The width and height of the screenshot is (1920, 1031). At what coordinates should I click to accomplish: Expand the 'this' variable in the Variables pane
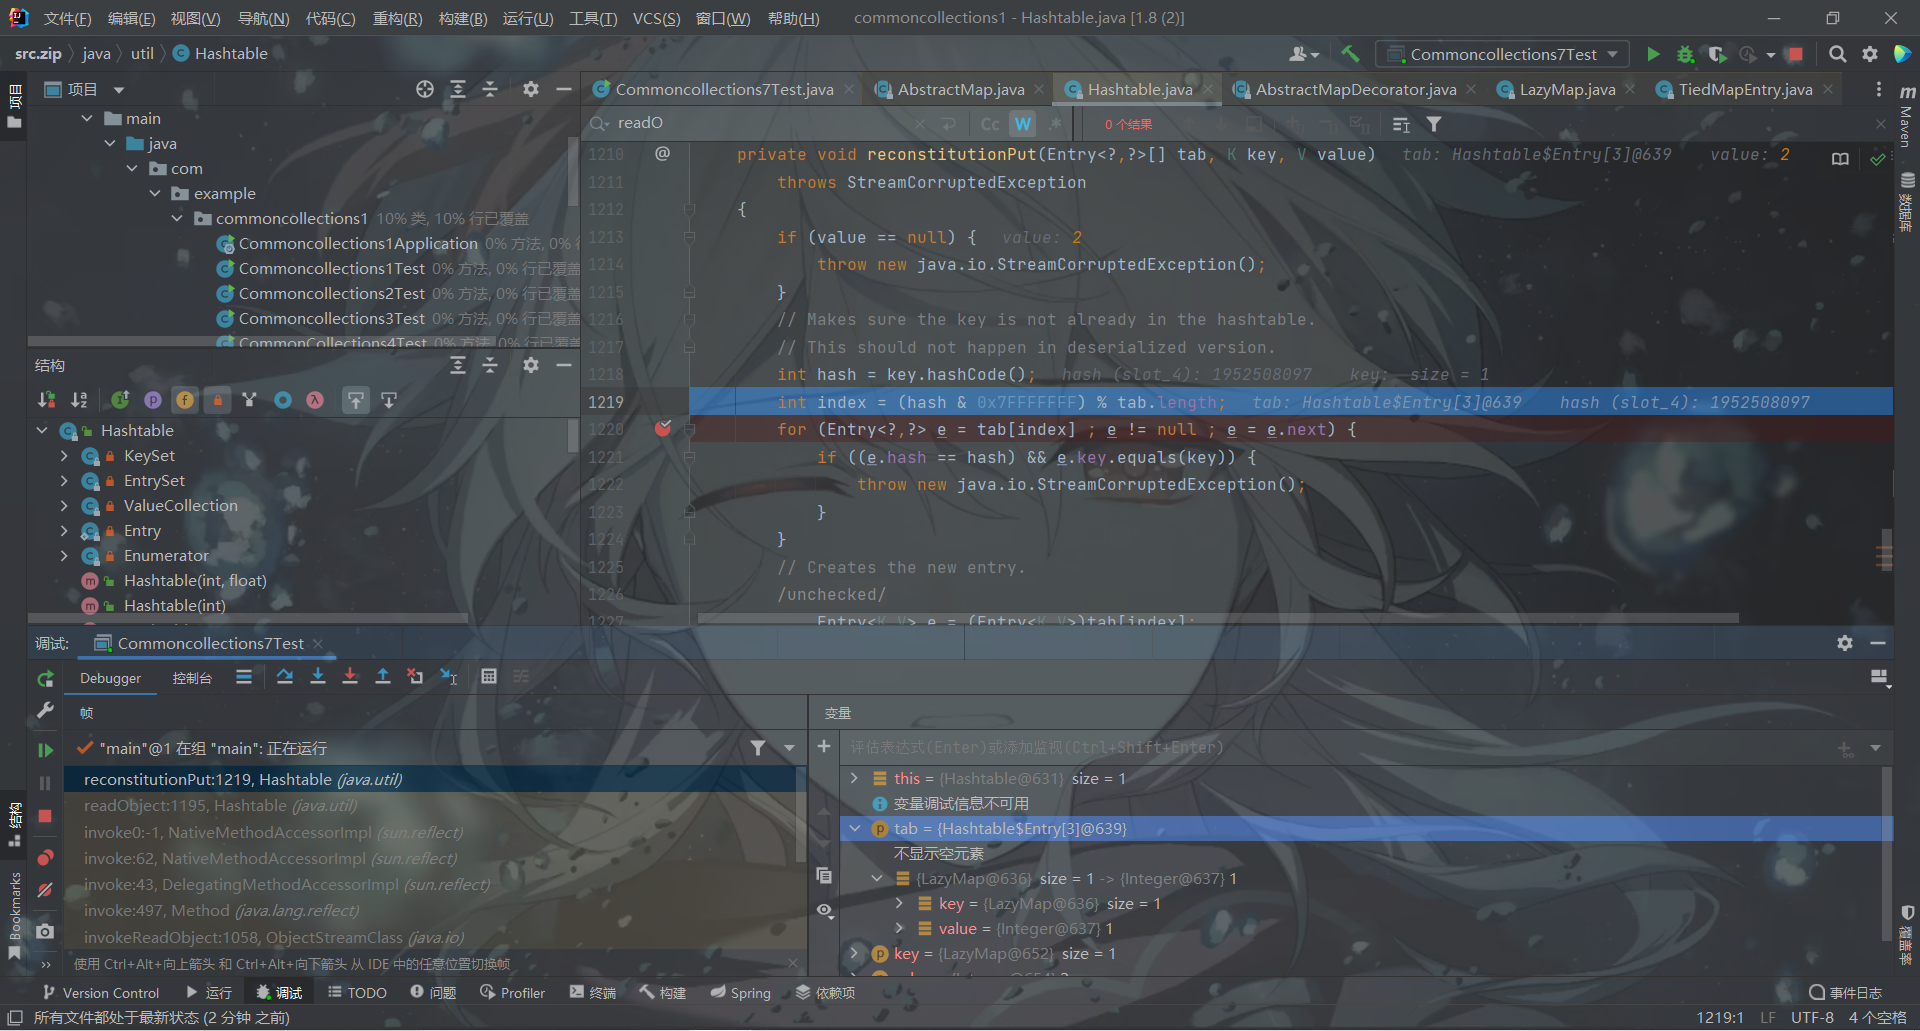(x=854, y=778)
